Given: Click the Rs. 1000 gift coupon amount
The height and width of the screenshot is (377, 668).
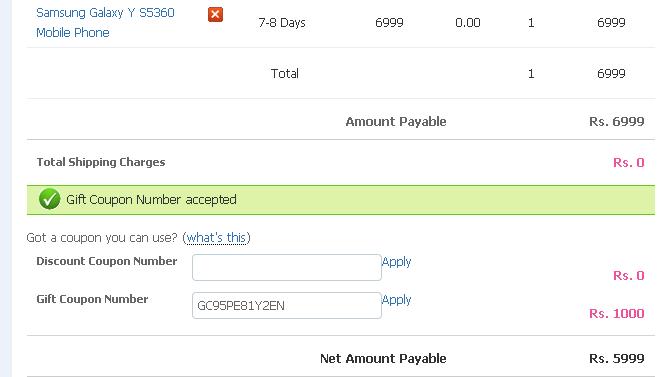Looking at the screenshot, I should click(616, 314).
